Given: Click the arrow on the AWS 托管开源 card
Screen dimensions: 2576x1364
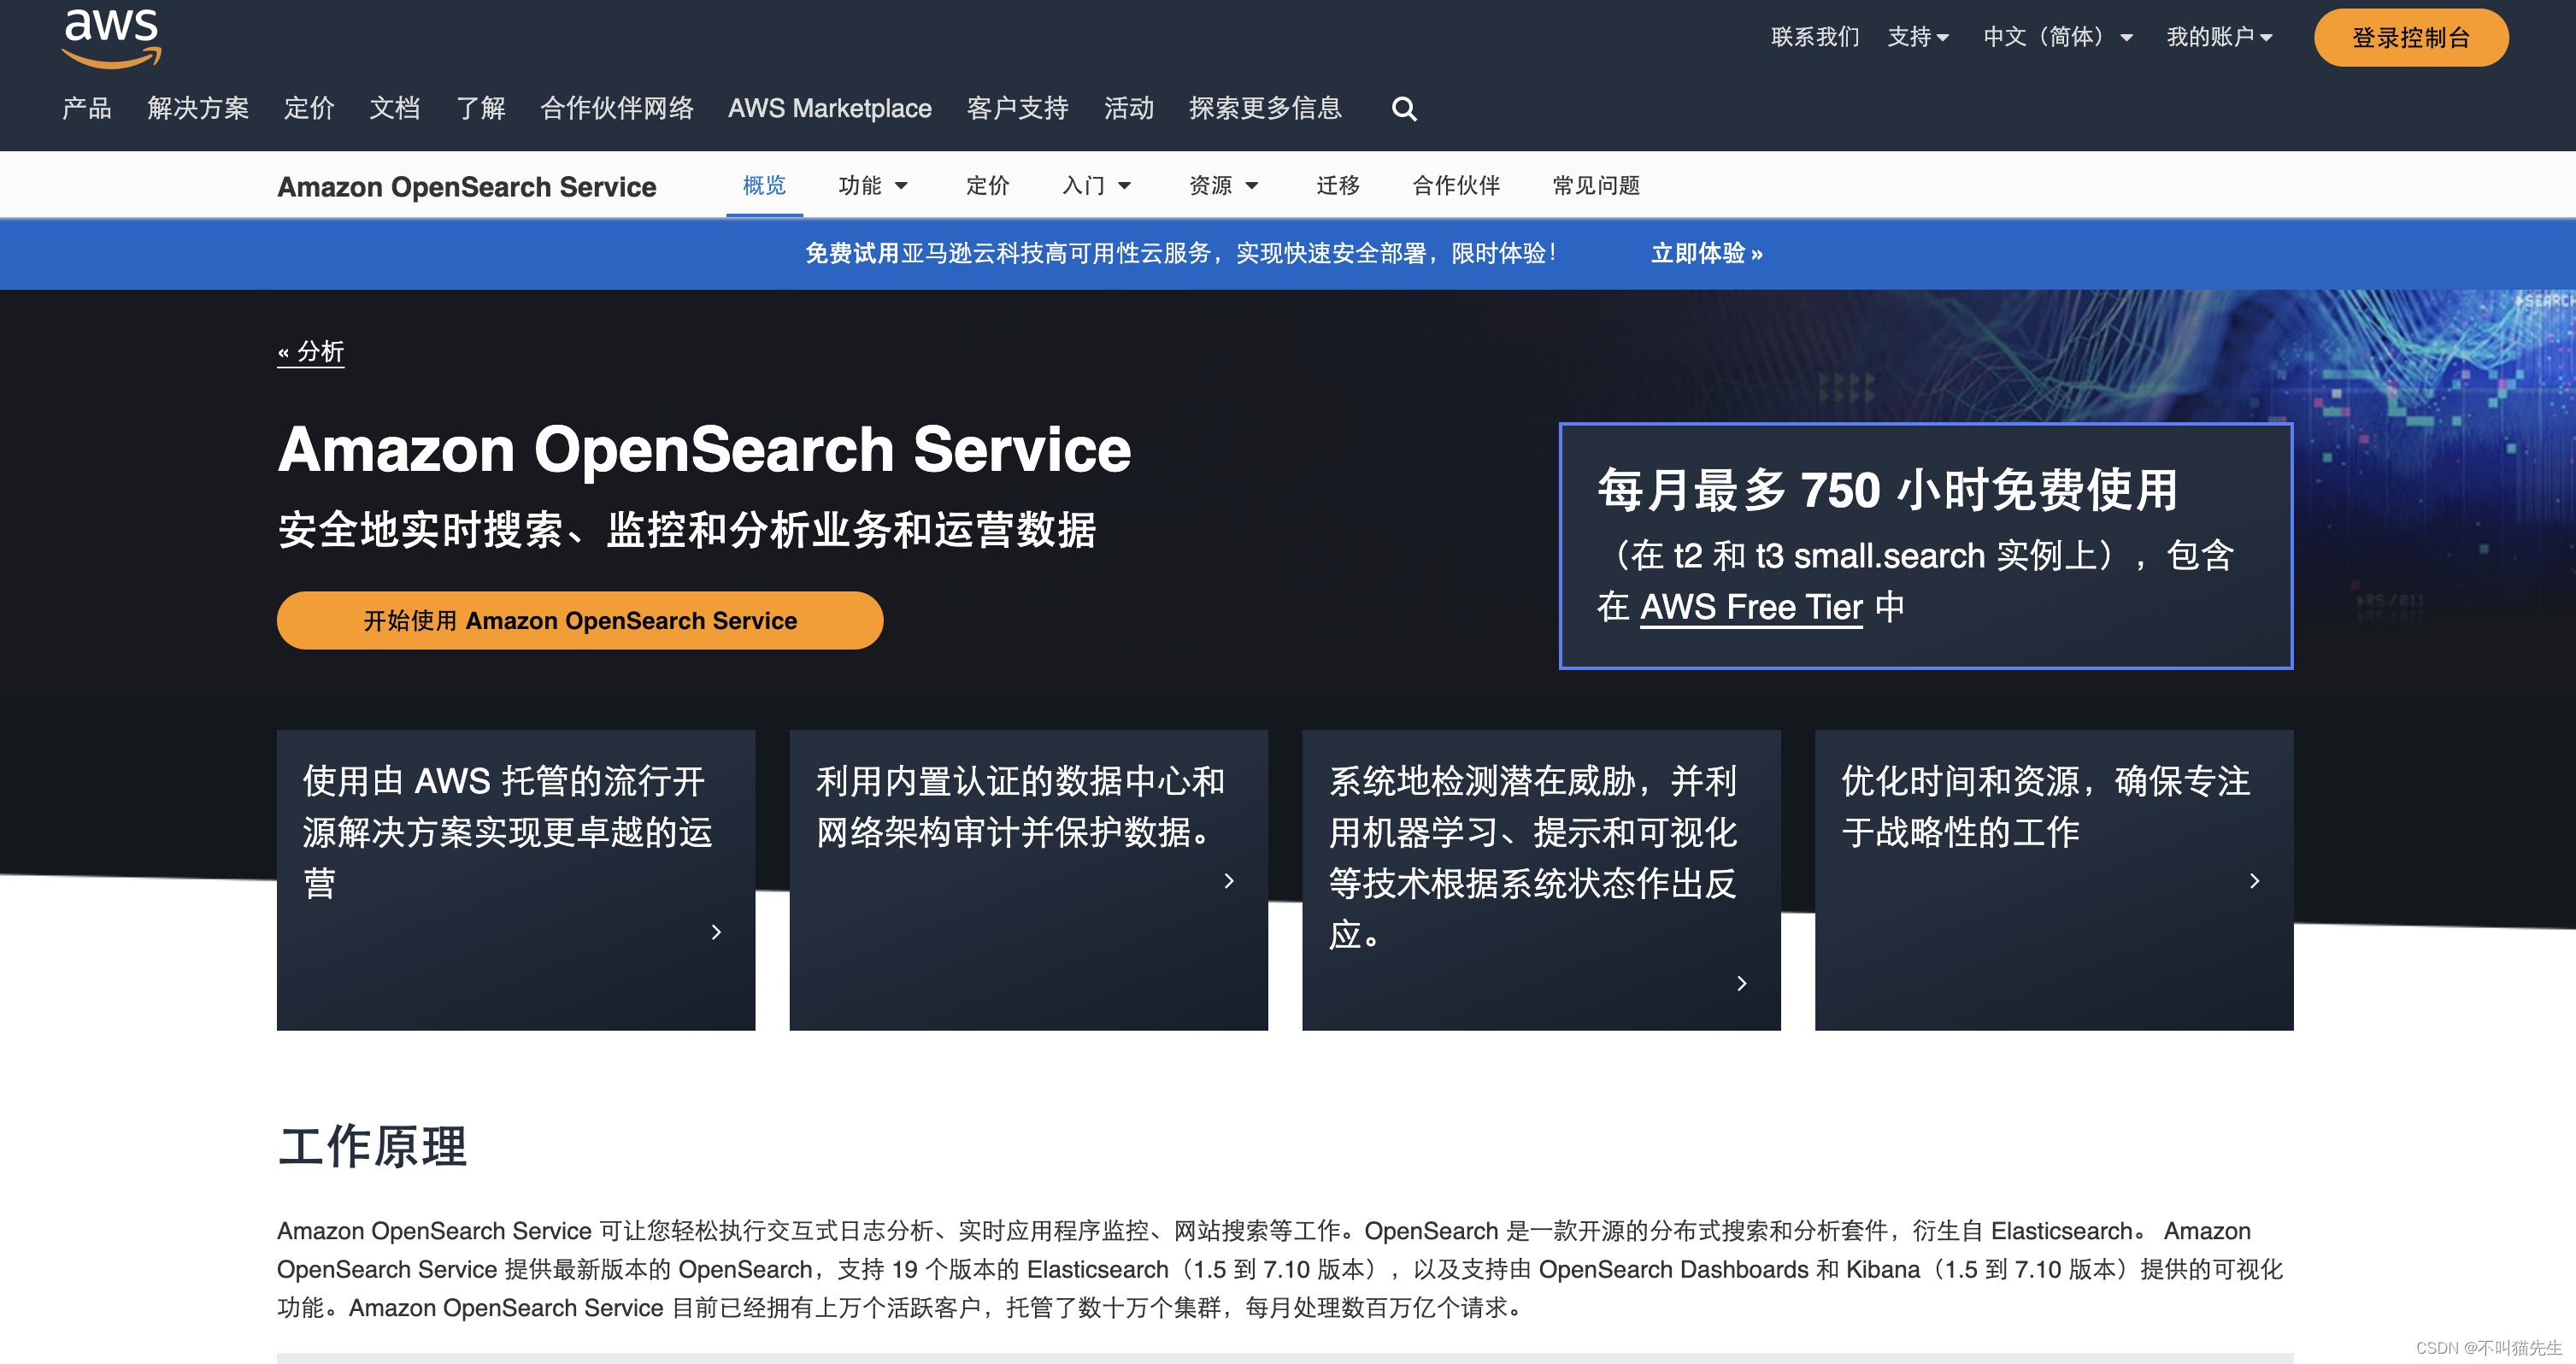Looking at the screenshot, I should tap(716, 932).
